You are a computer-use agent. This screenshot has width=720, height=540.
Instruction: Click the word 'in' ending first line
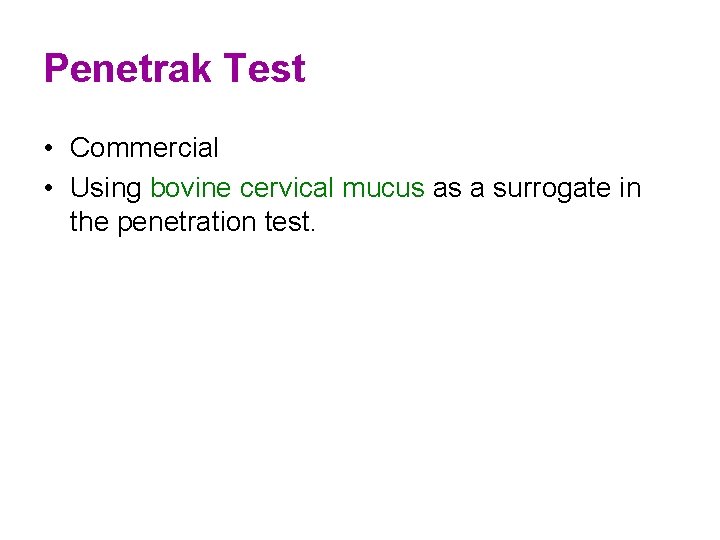[630, 188]
